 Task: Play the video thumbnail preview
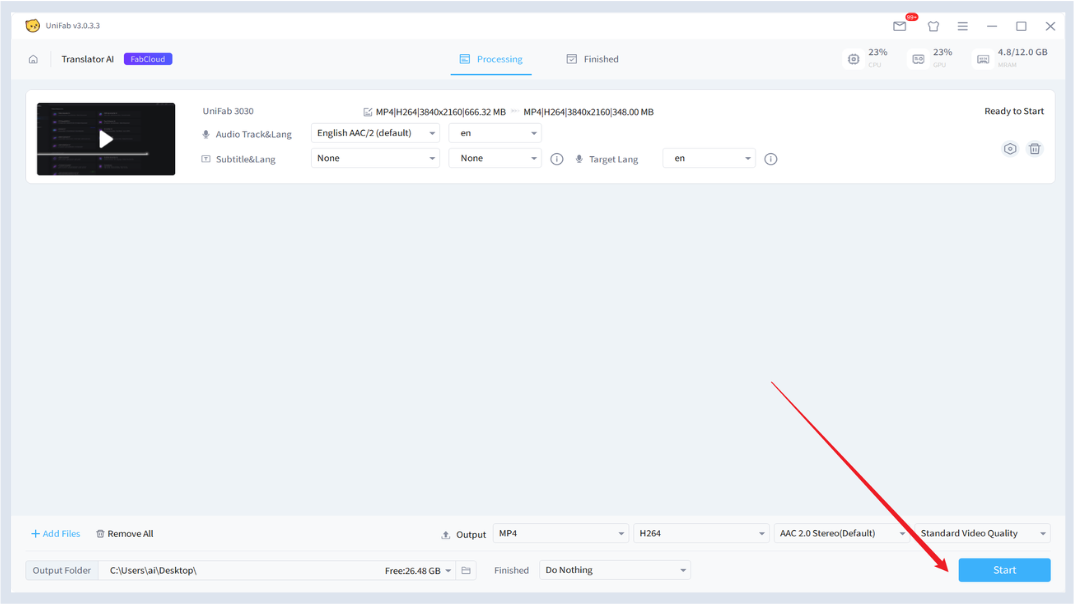106,139
